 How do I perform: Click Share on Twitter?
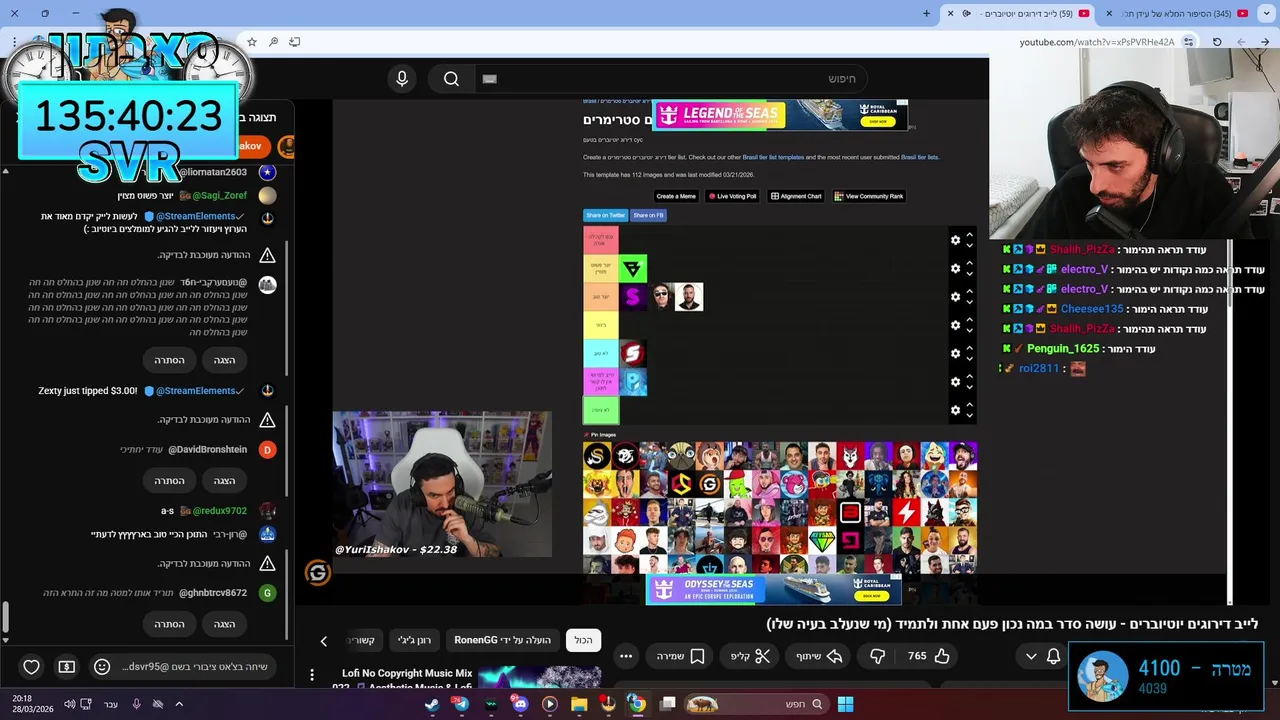[x=605, y=215]
